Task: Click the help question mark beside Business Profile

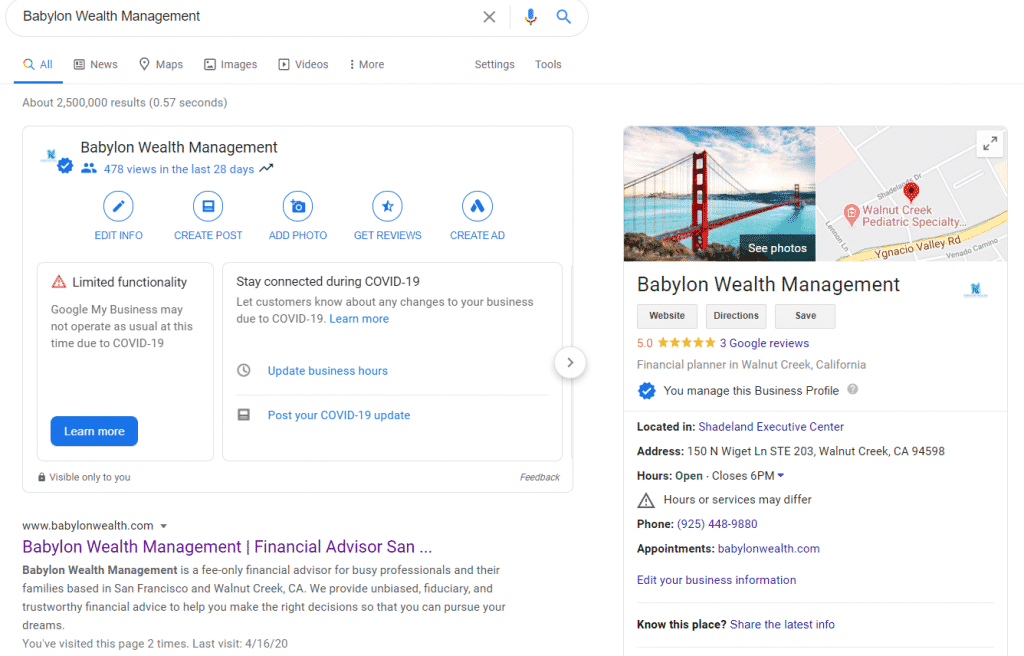Action: tap(852, 389)
